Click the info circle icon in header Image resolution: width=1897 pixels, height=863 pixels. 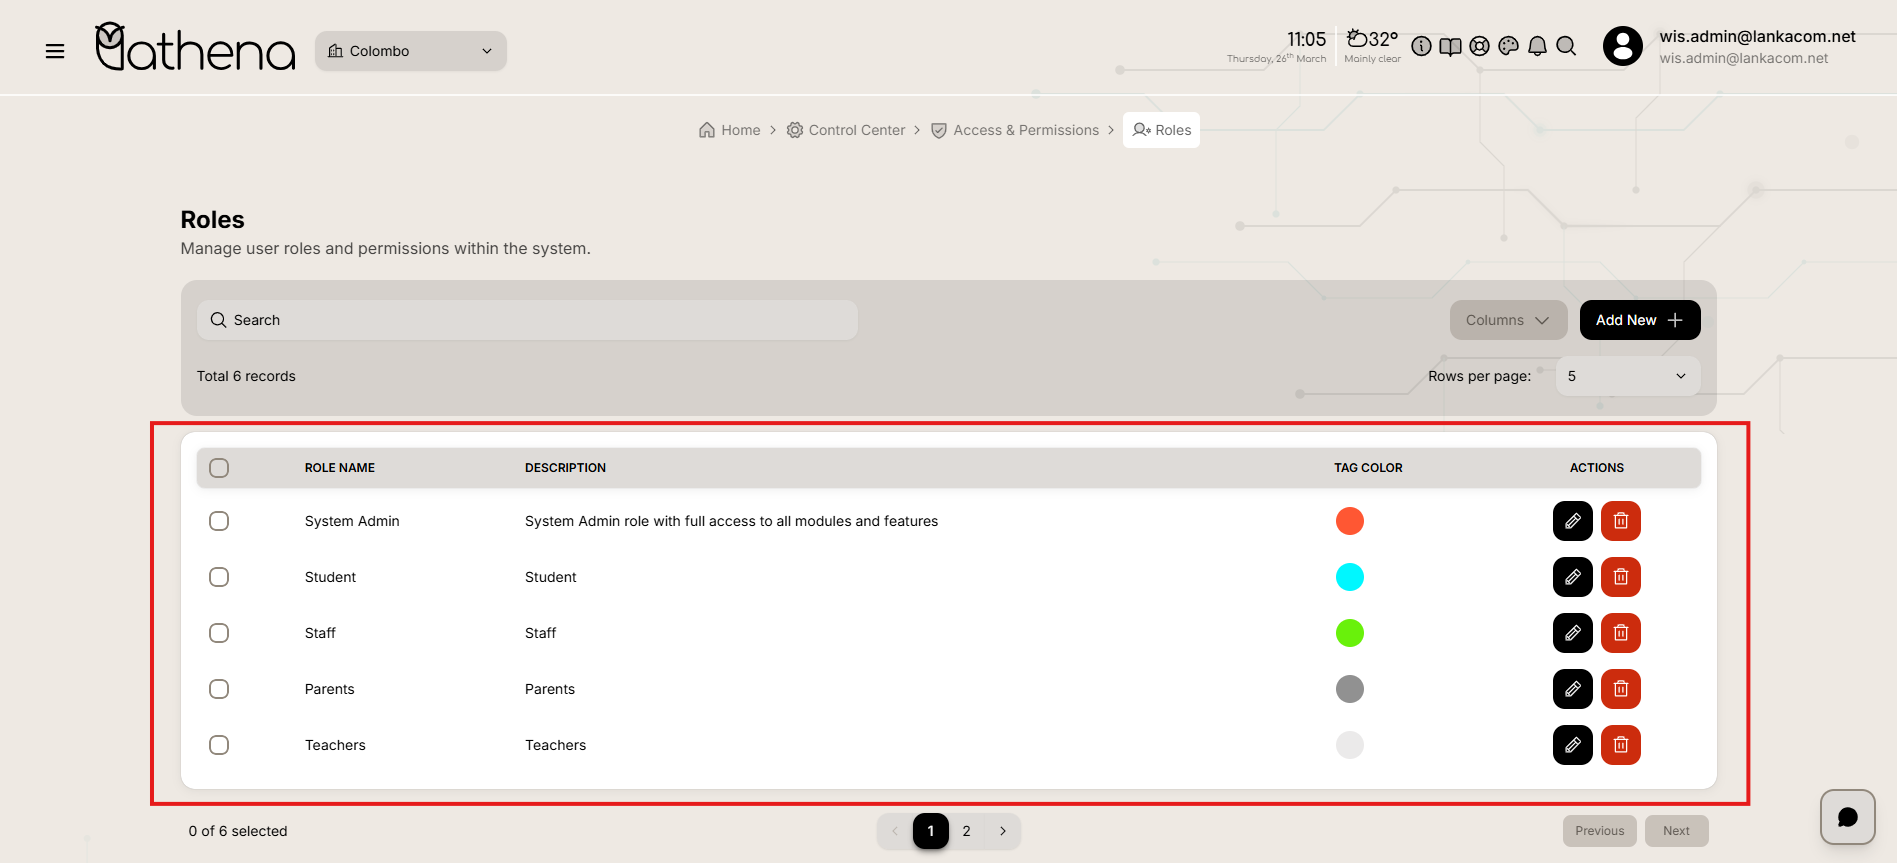click(1421, 46)
